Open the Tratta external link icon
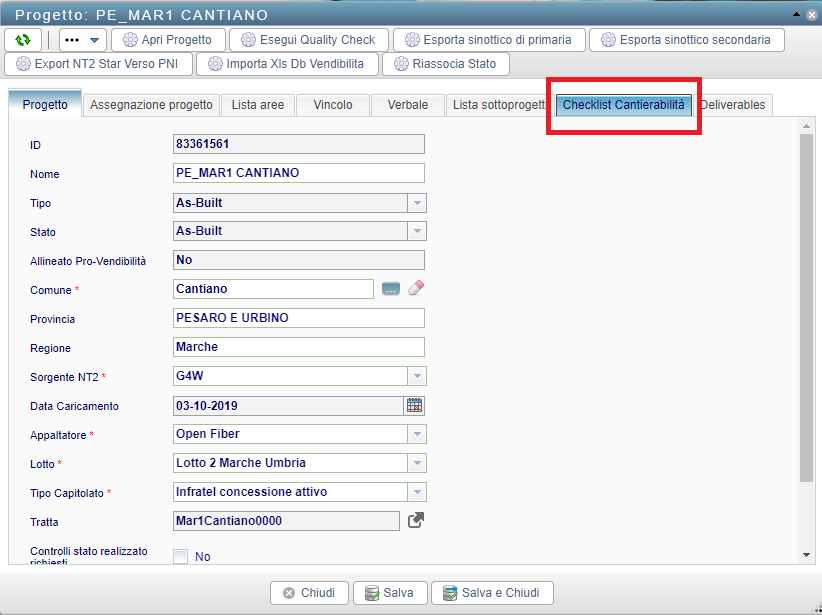 pos(416,520)
